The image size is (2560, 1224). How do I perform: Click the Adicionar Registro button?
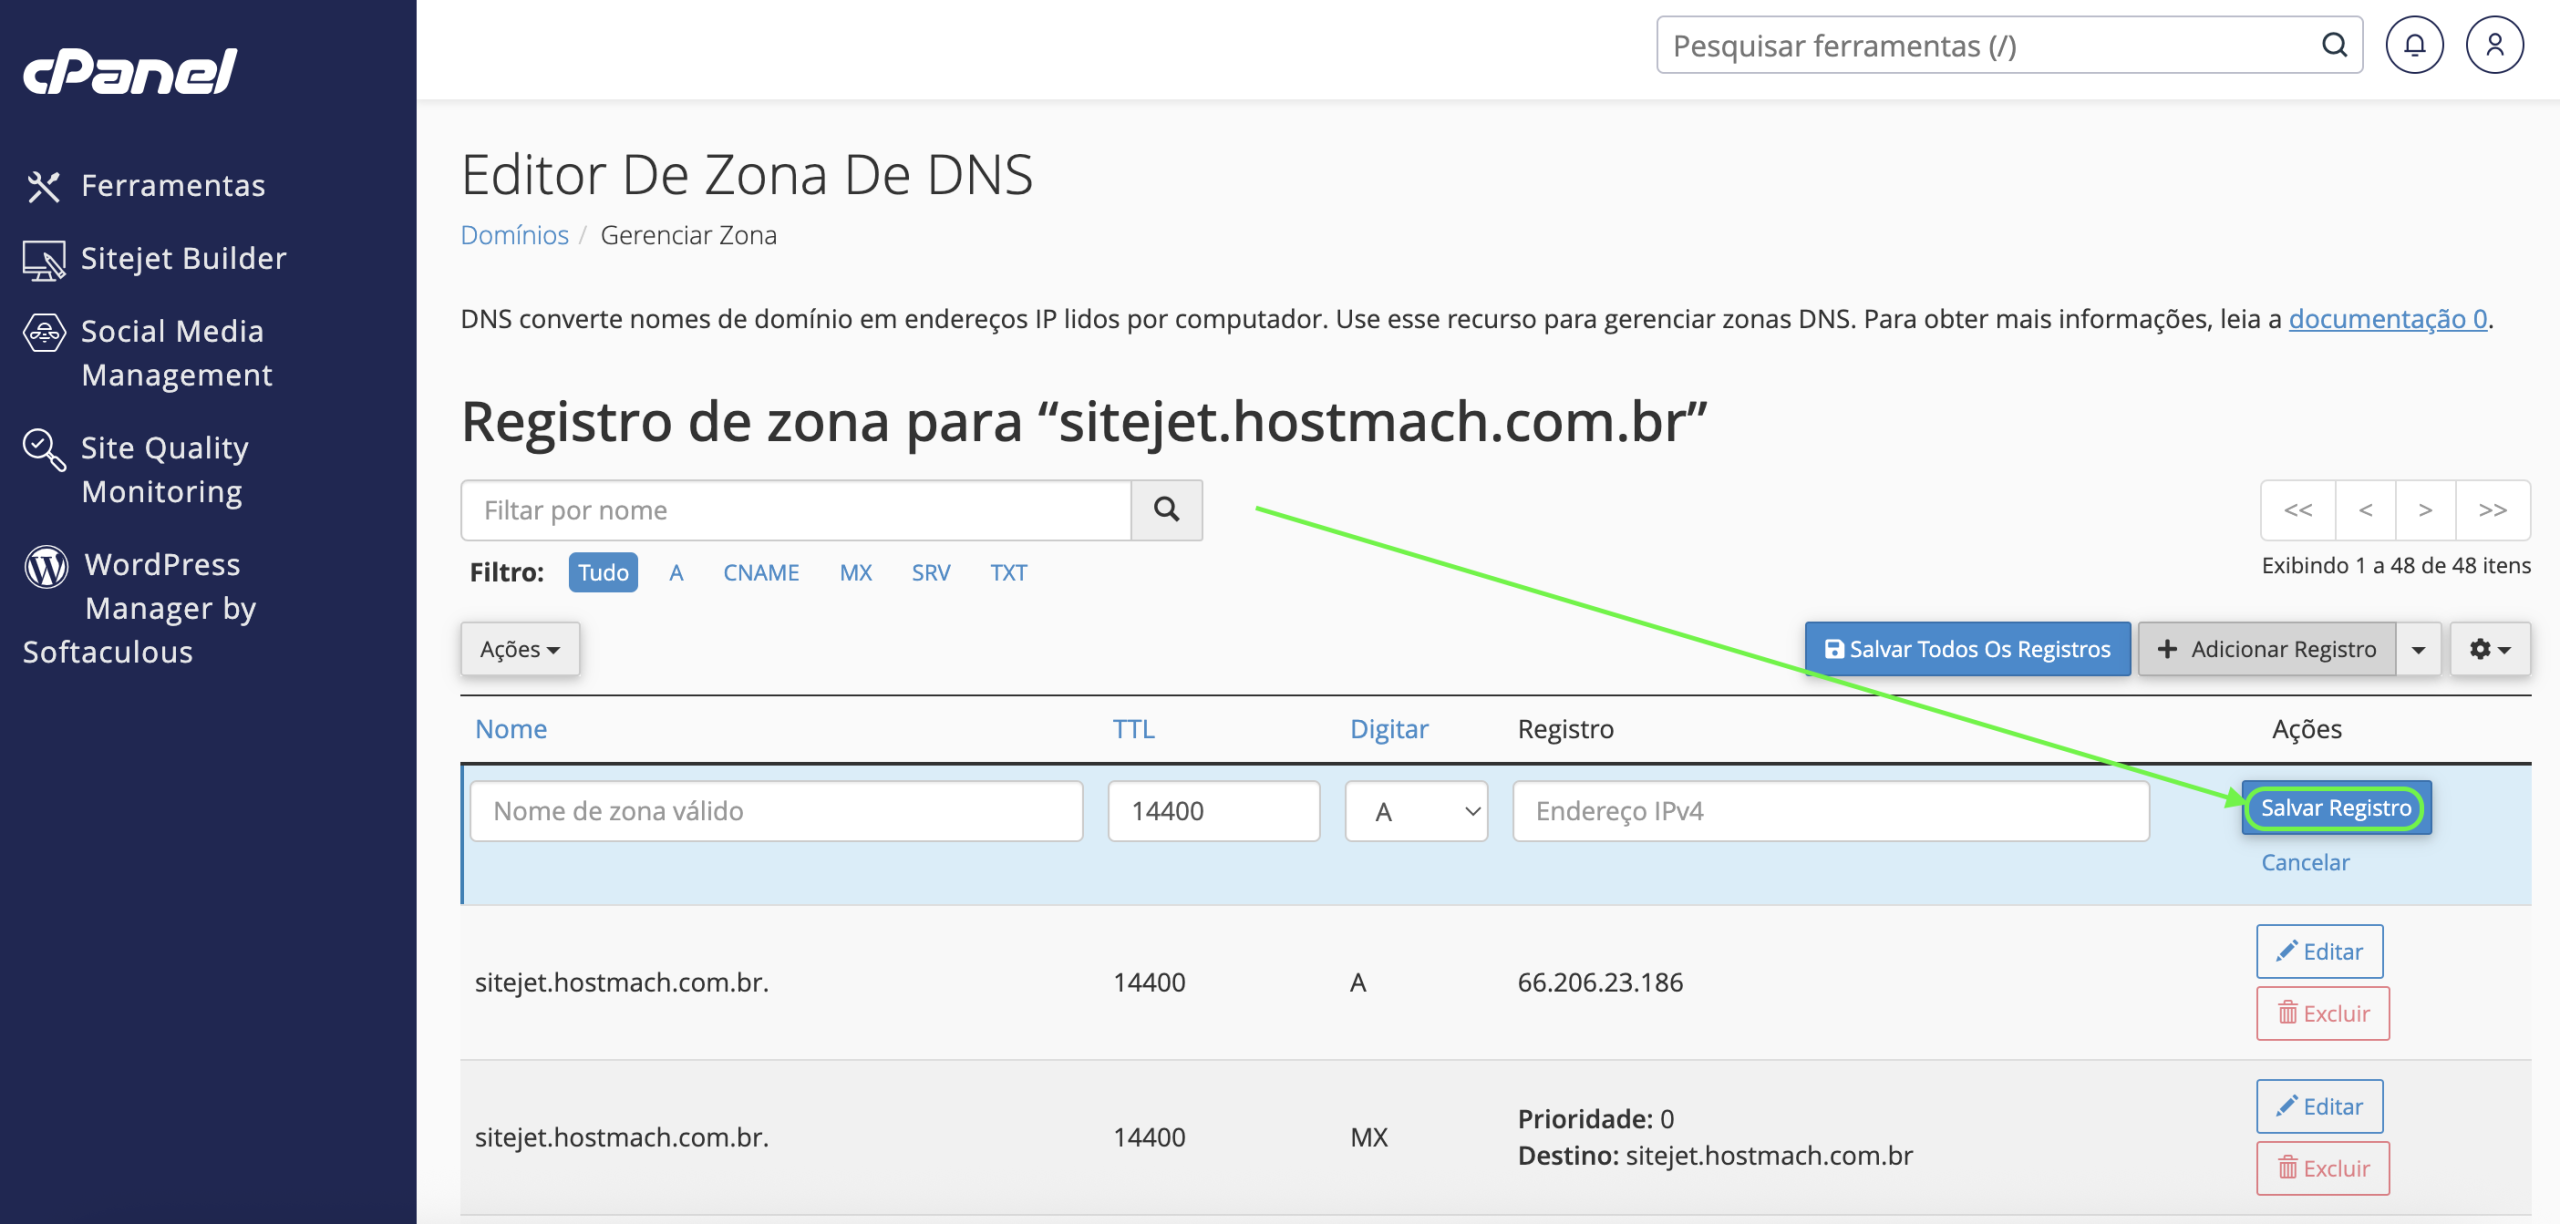pyautogui.click(x=2266, y=649)
